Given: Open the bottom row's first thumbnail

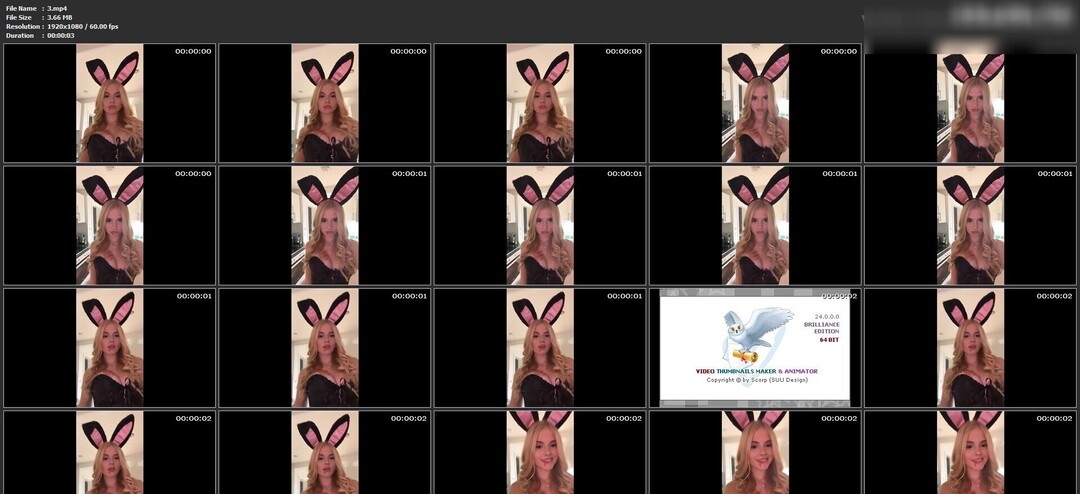Looking at the screenshot, I should [x=110, y=452].
